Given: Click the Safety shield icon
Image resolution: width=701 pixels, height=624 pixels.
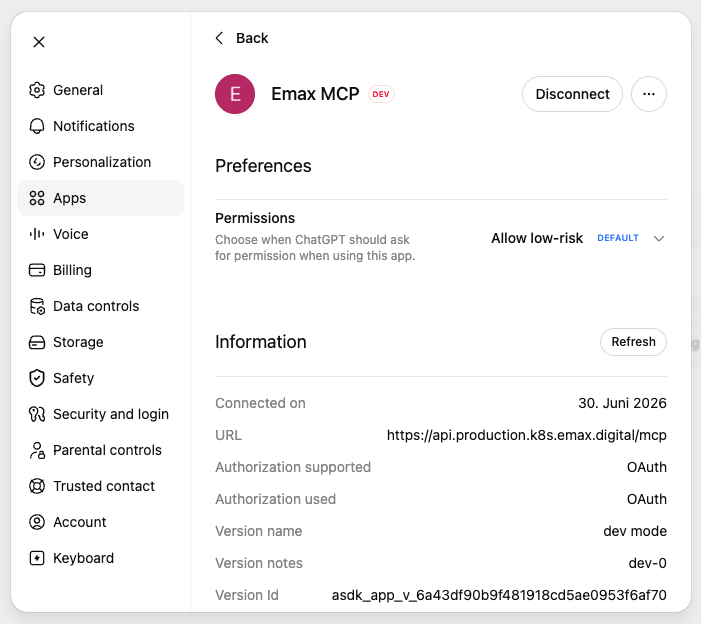Looking at the screenshot, I should (x=37, y=378).
